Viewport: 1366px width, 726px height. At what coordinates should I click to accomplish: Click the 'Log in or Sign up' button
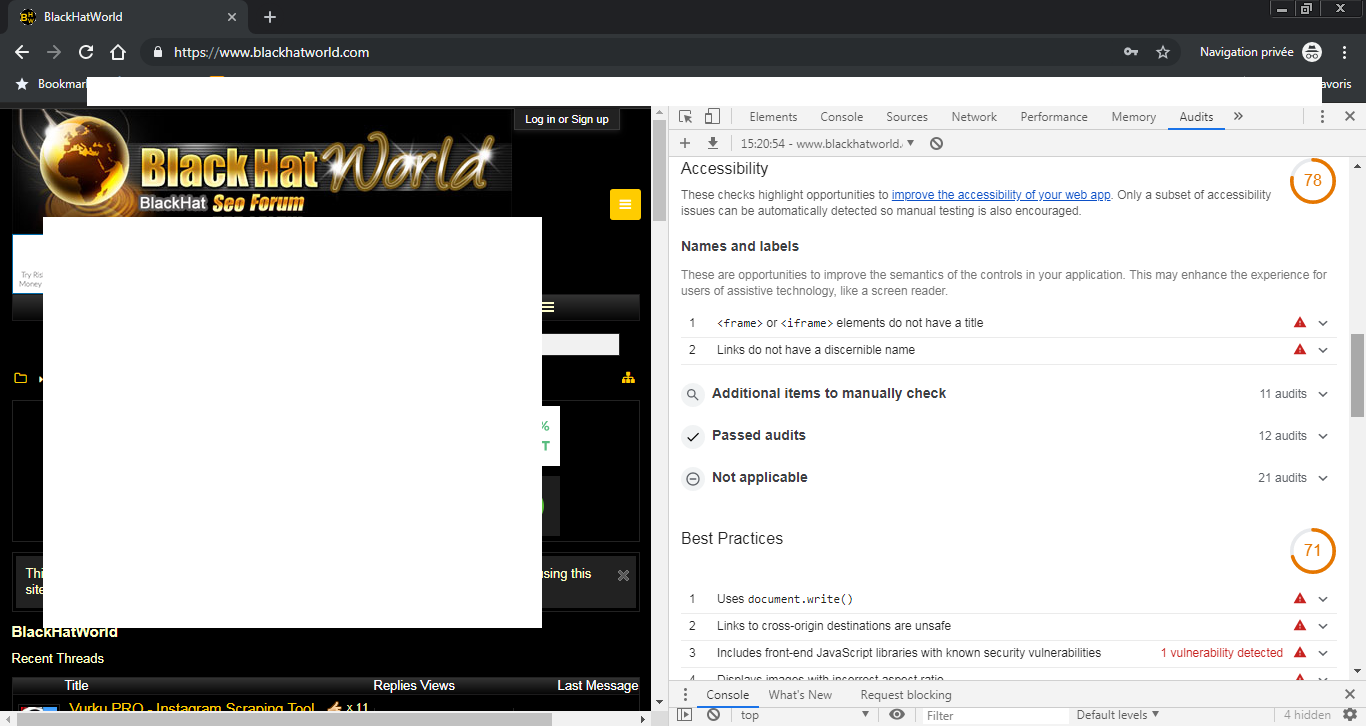point(567,119)
